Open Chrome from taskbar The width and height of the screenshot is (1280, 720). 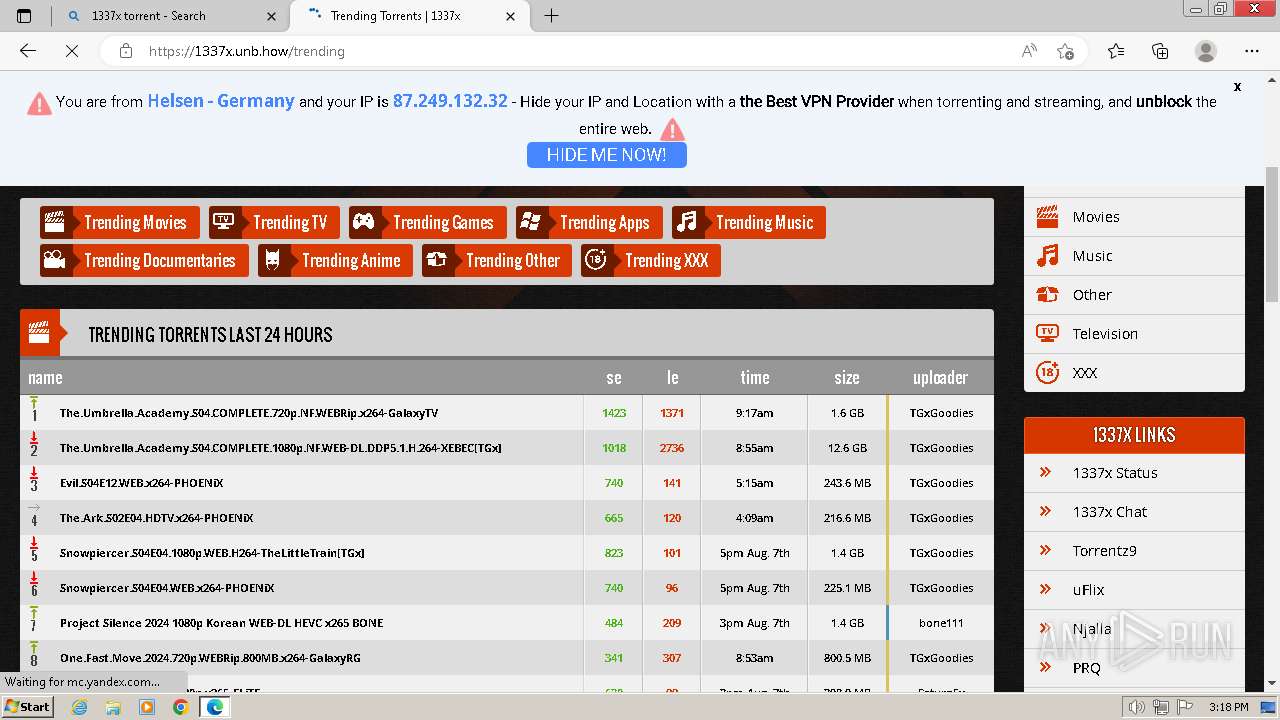[180, 707]
